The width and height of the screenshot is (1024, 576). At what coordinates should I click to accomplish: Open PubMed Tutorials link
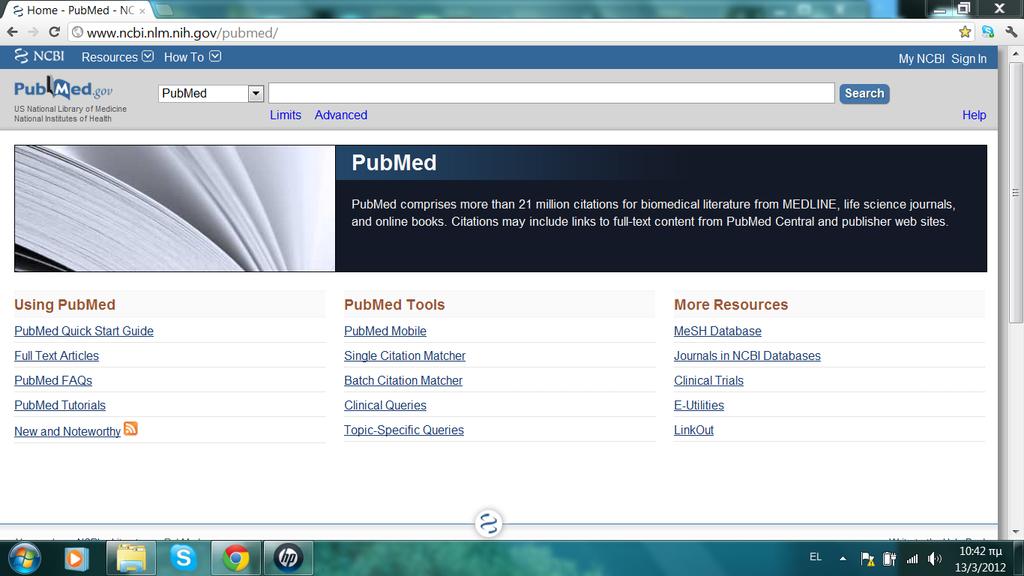pos(60,406)
